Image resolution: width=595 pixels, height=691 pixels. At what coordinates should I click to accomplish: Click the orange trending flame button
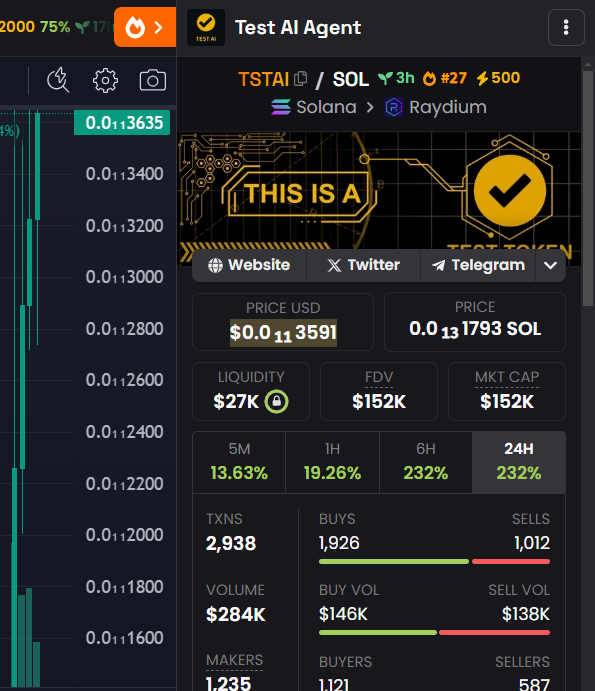point(145,27)
